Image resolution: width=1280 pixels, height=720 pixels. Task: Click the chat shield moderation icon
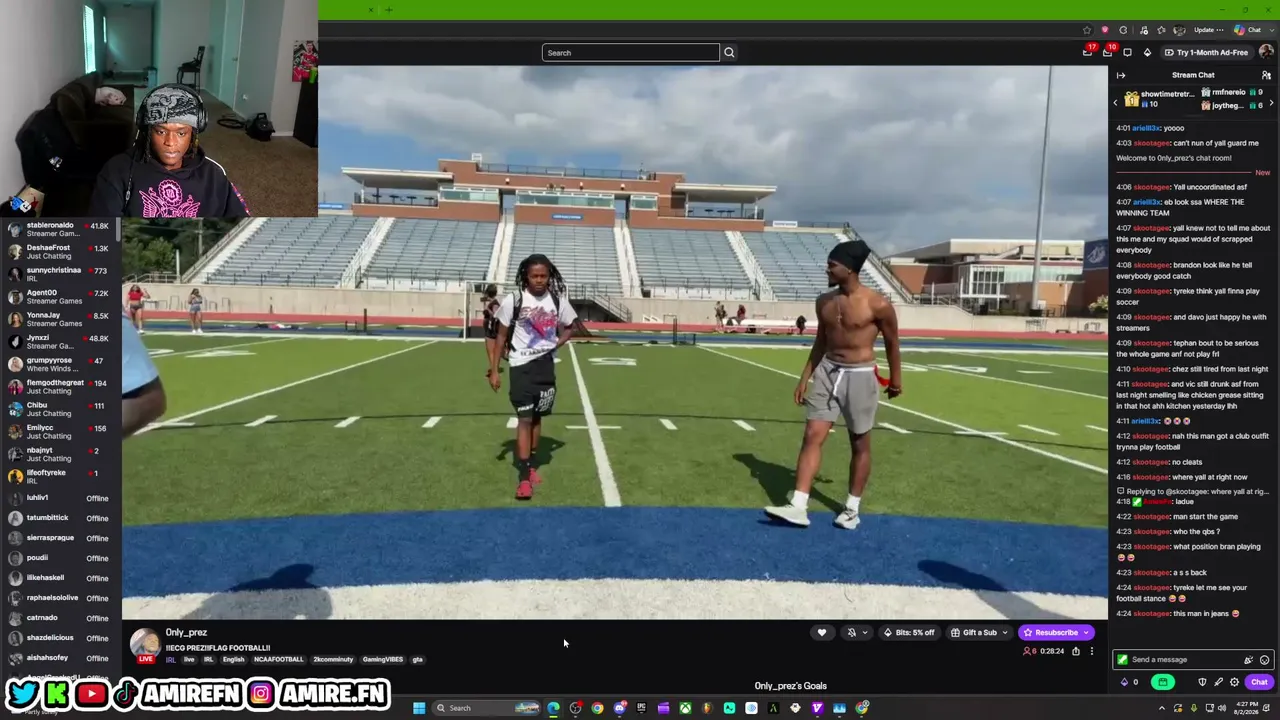tap(1202, 682)
